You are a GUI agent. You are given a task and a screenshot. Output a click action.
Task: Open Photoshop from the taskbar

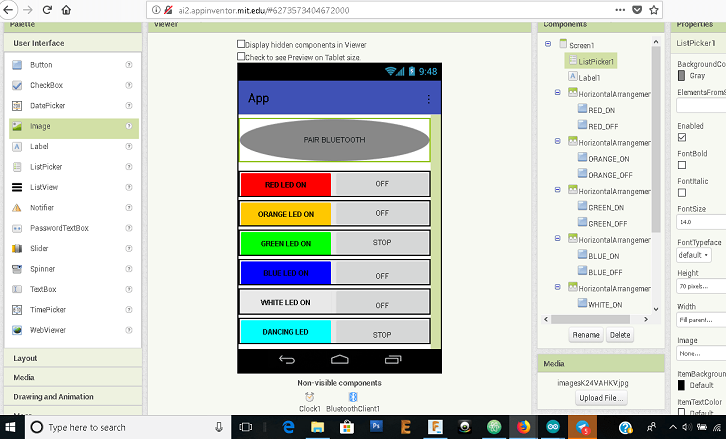(x=376, y=427)
